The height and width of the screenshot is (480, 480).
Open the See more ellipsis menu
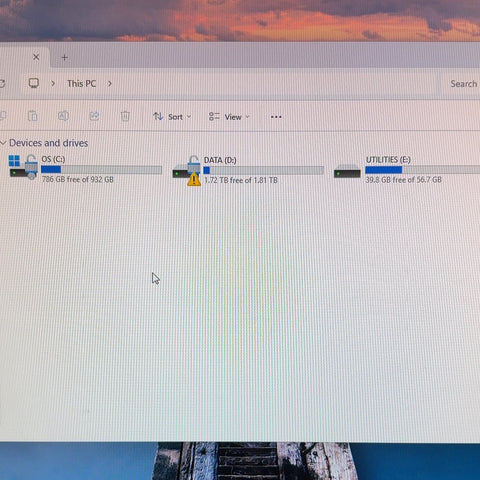[276, 117]
